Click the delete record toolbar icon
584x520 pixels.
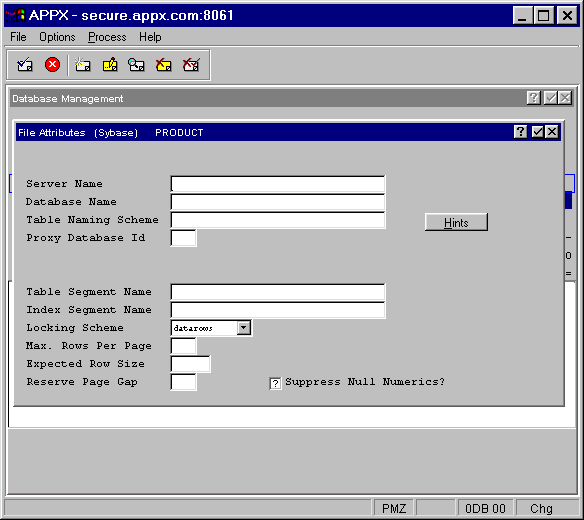tap(164, 65)
